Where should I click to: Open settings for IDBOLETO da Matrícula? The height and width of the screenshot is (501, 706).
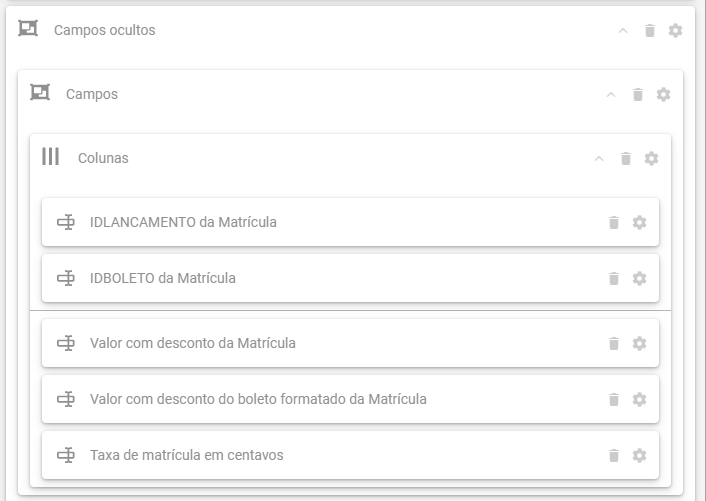(639, 278)
